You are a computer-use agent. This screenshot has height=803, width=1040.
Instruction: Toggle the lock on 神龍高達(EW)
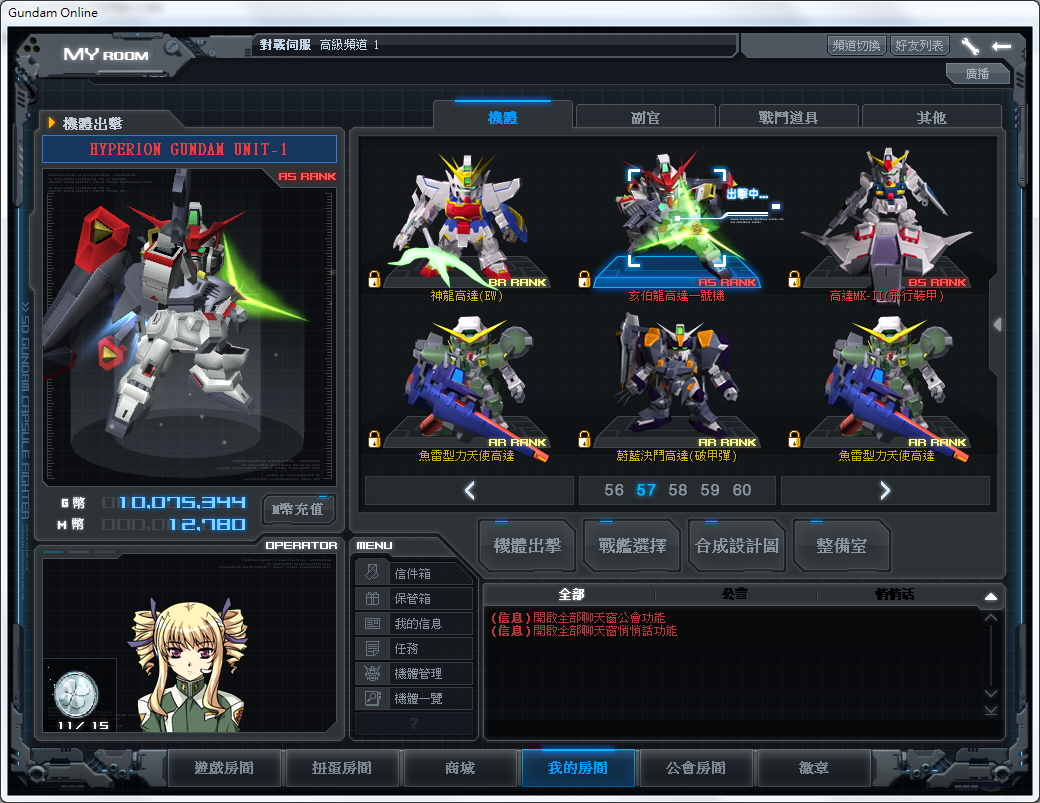click(x=375, y=279)
